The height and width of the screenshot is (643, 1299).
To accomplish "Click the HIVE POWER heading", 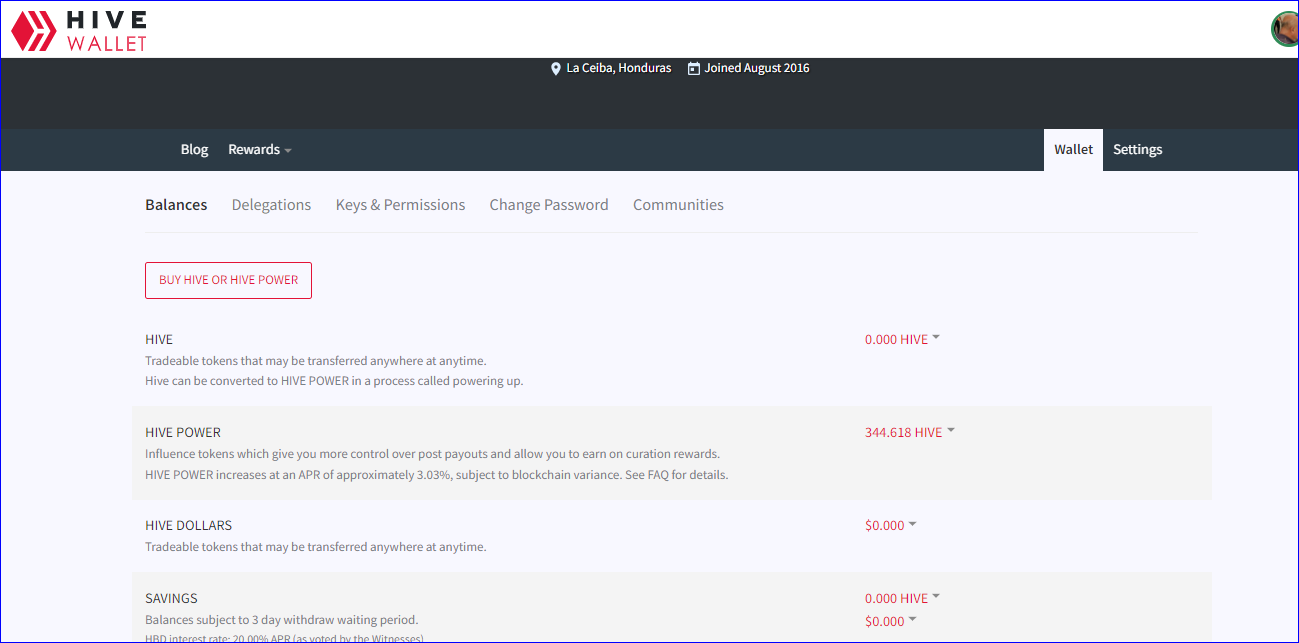I will point(183,432).
